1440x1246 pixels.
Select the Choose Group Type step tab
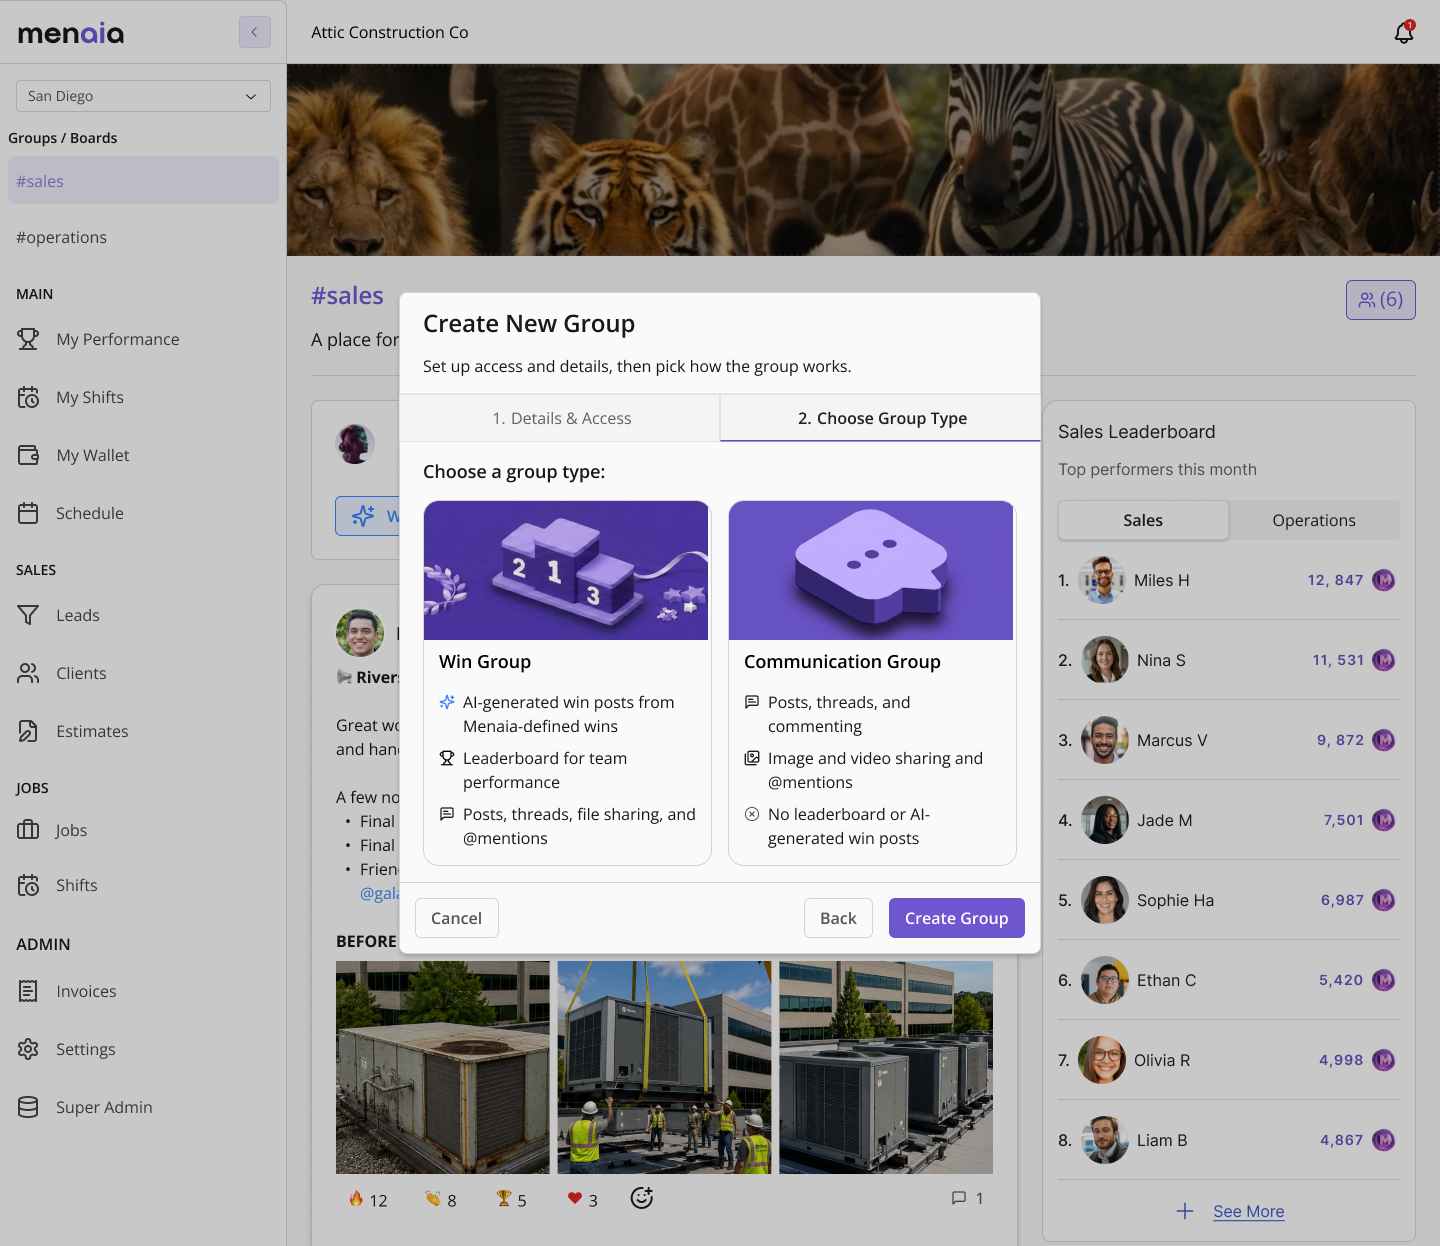(x=881, y=418)
